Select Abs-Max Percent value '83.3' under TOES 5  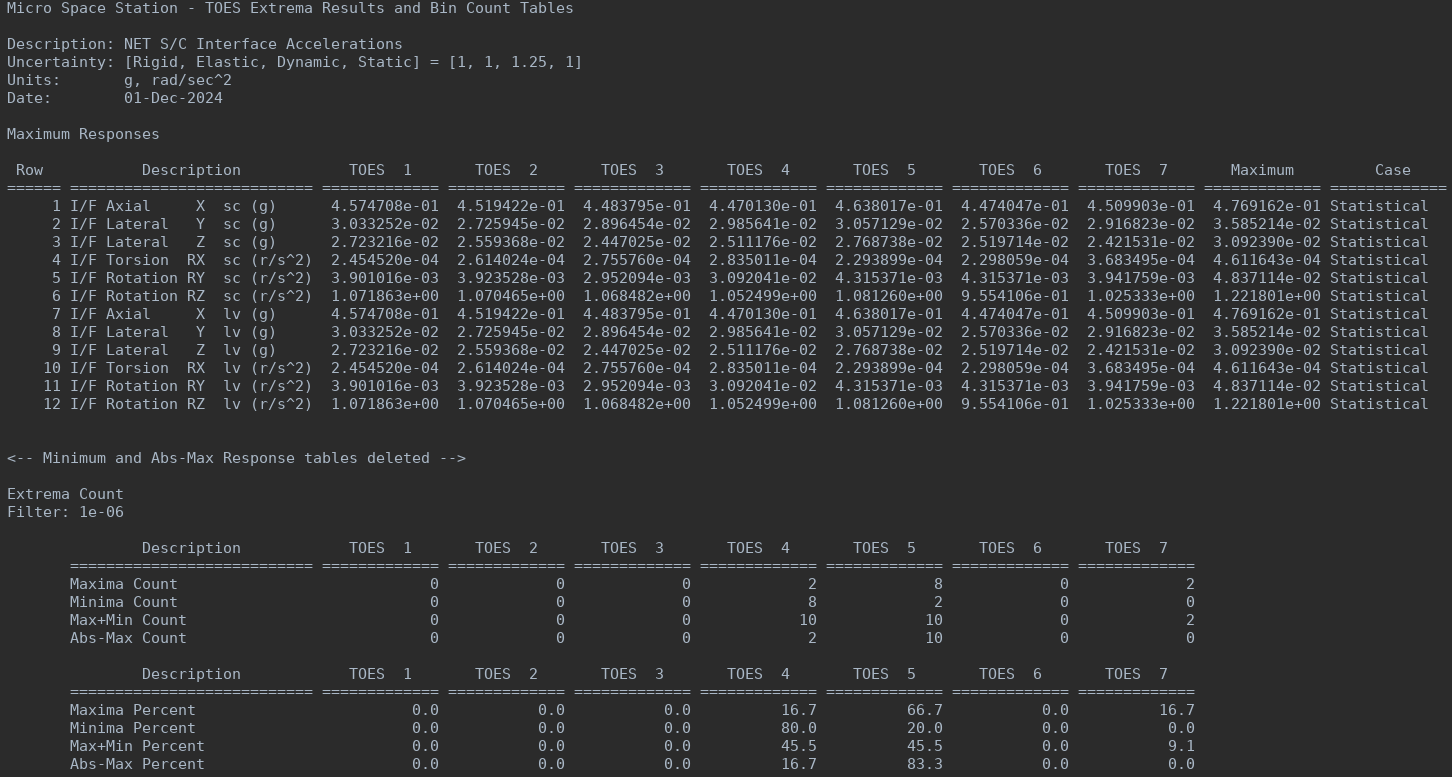coord(925,764)
